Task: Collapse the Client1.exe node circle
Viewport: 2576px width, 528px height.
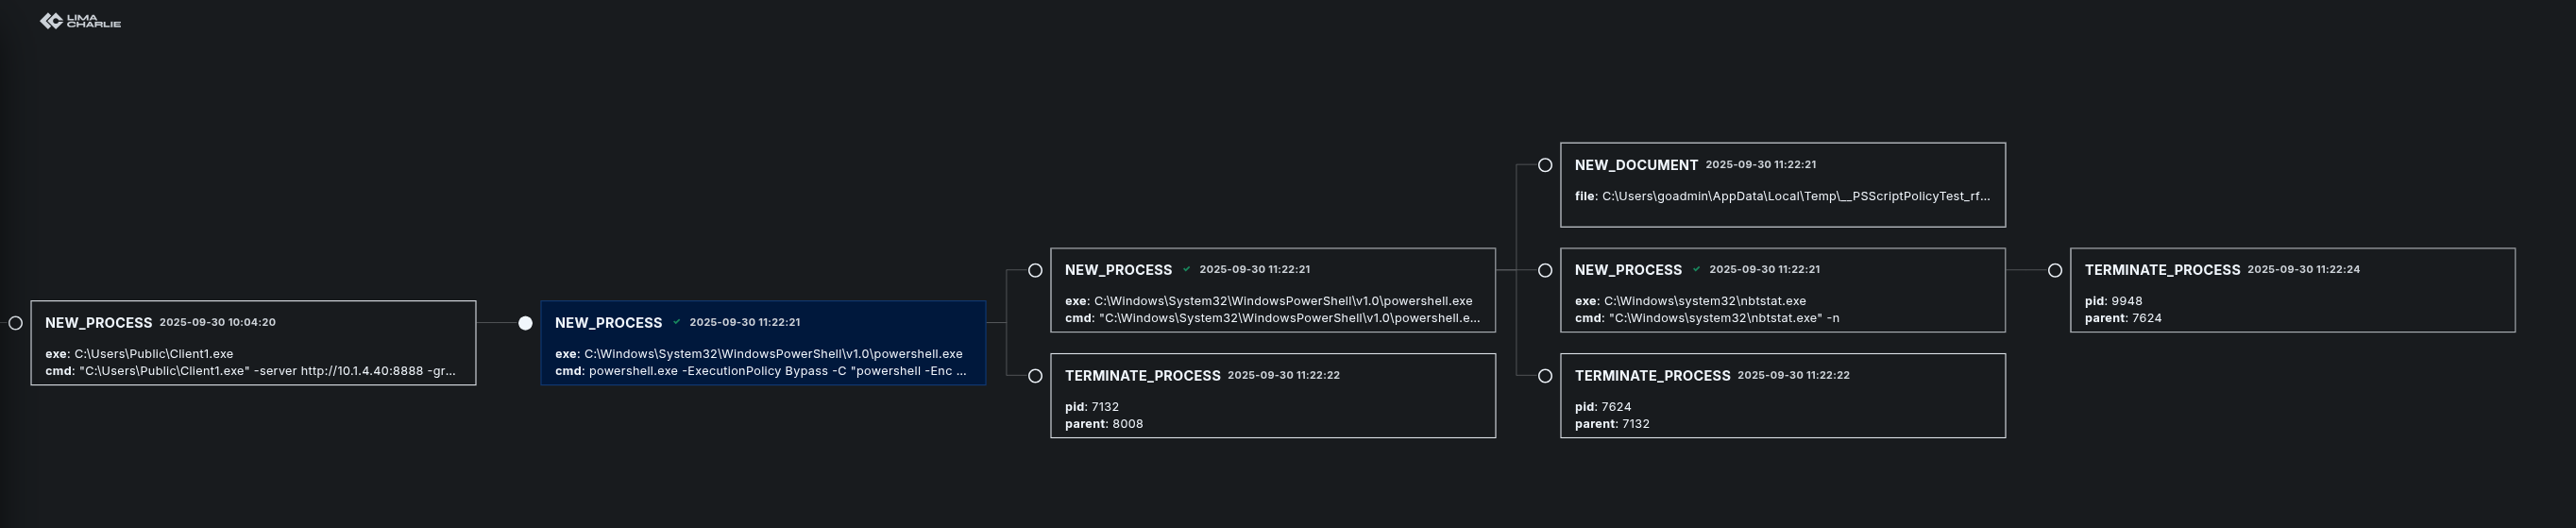Action: pyautogui.click(x=15, y=323)
